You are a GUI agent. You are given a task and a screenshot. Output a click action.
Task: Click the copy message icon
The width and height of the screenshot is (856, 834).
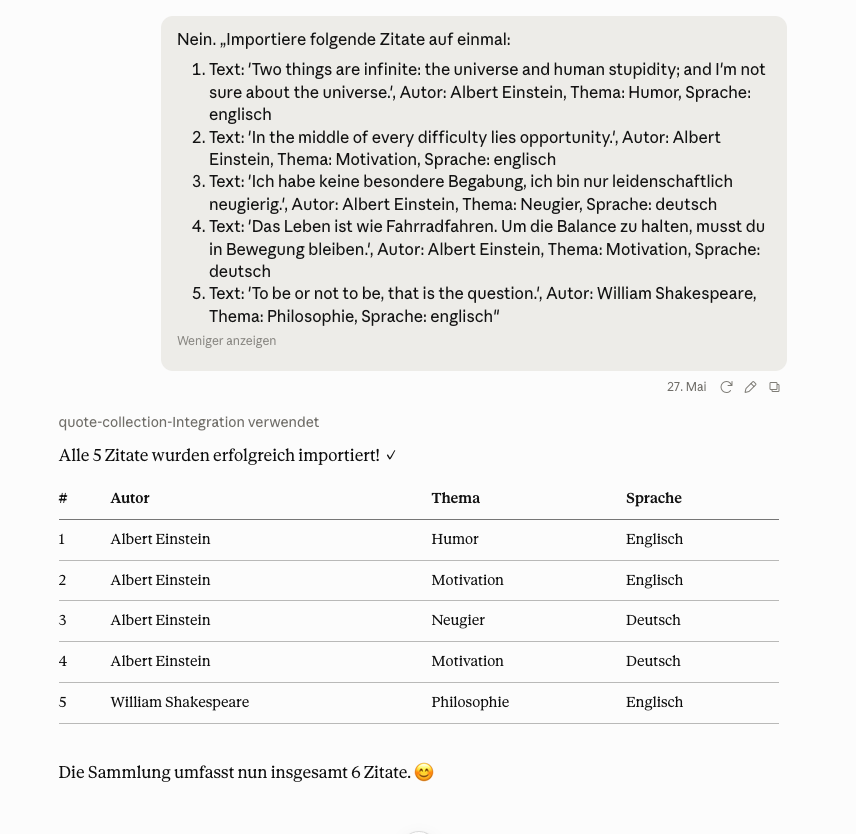[x=775, y=387]
